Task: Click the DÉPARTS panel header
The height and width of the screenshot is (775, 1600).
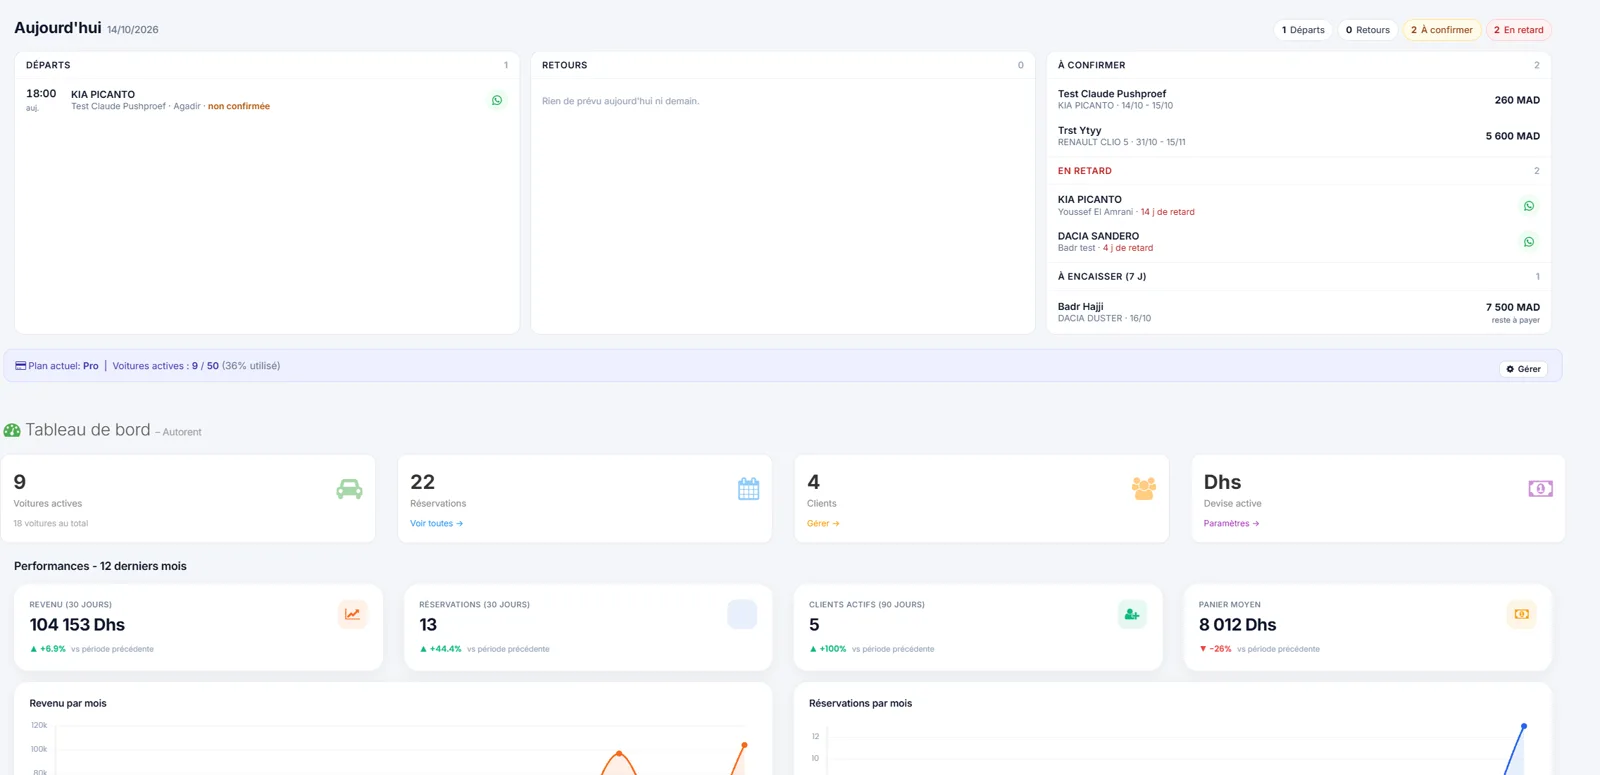Action: tap(267, 65)
